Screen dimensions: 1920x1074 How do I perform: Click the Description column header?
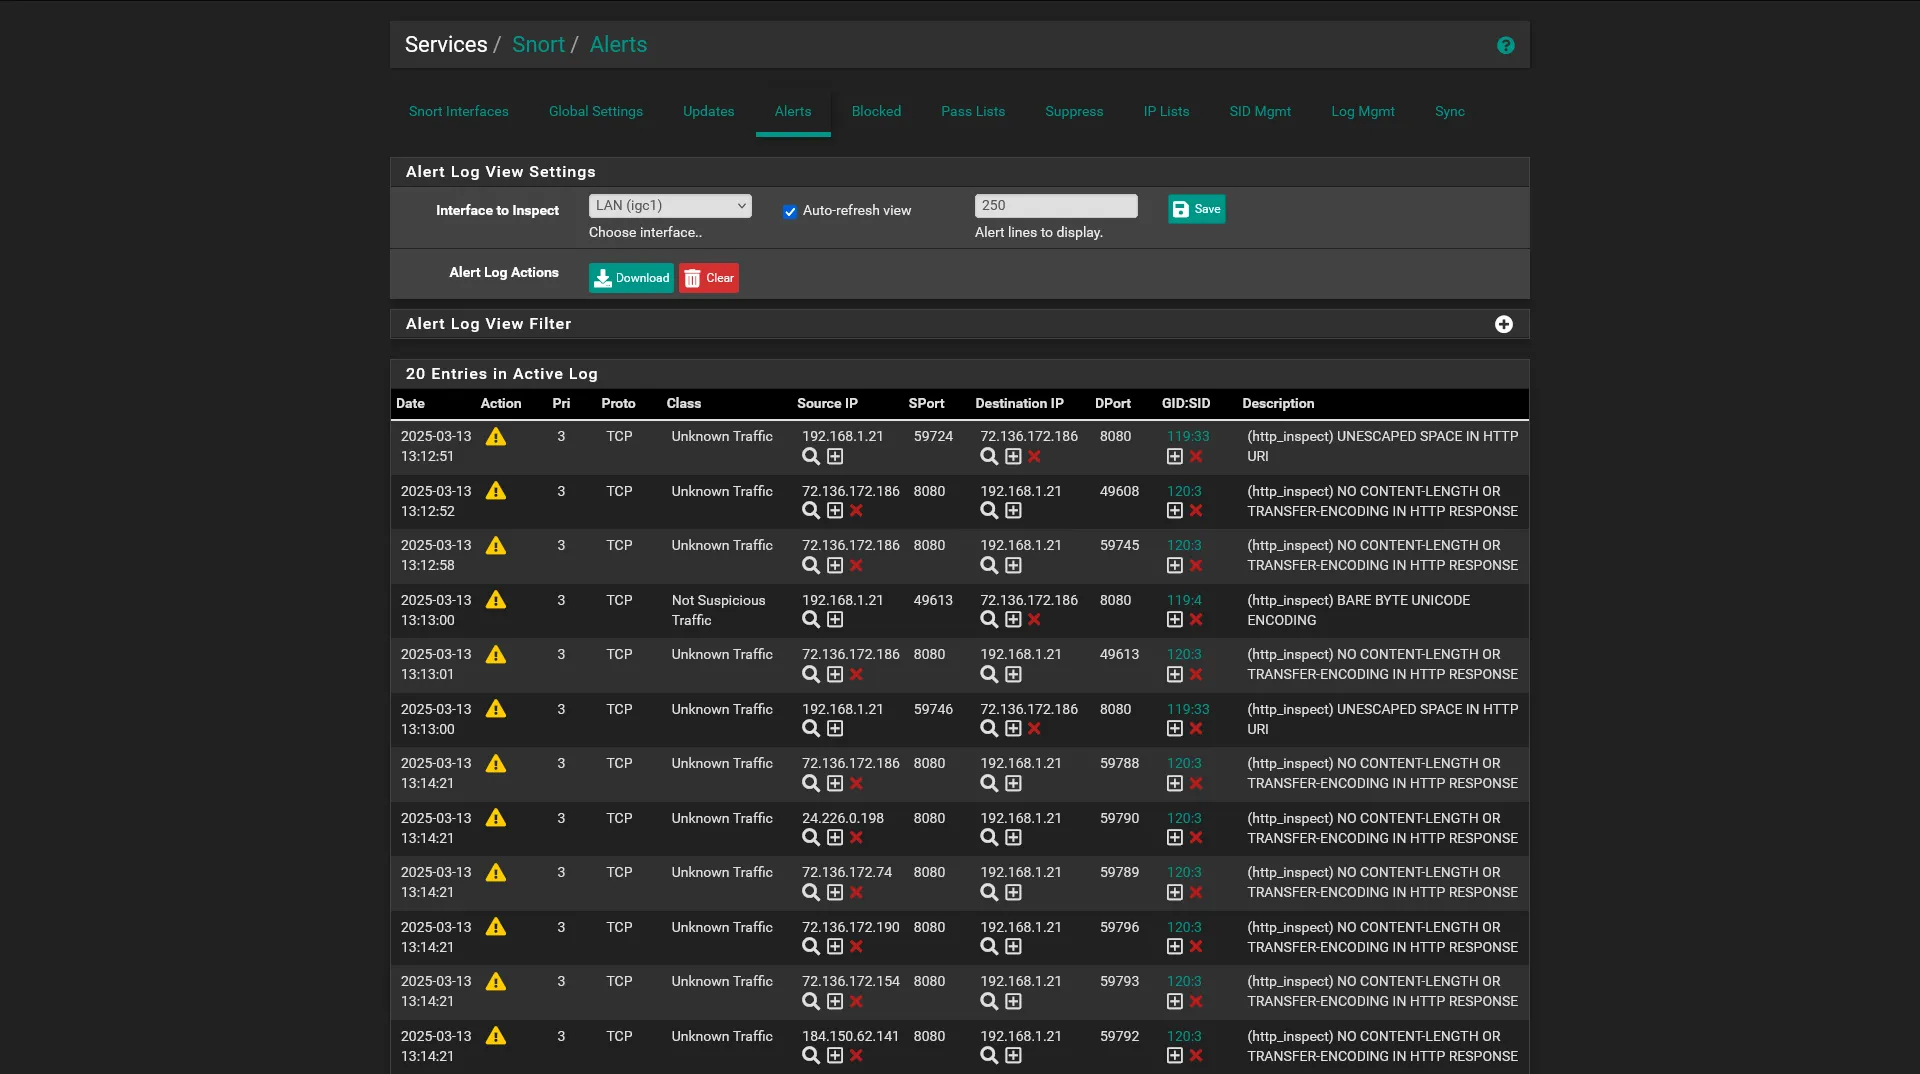pos(1278,404)
